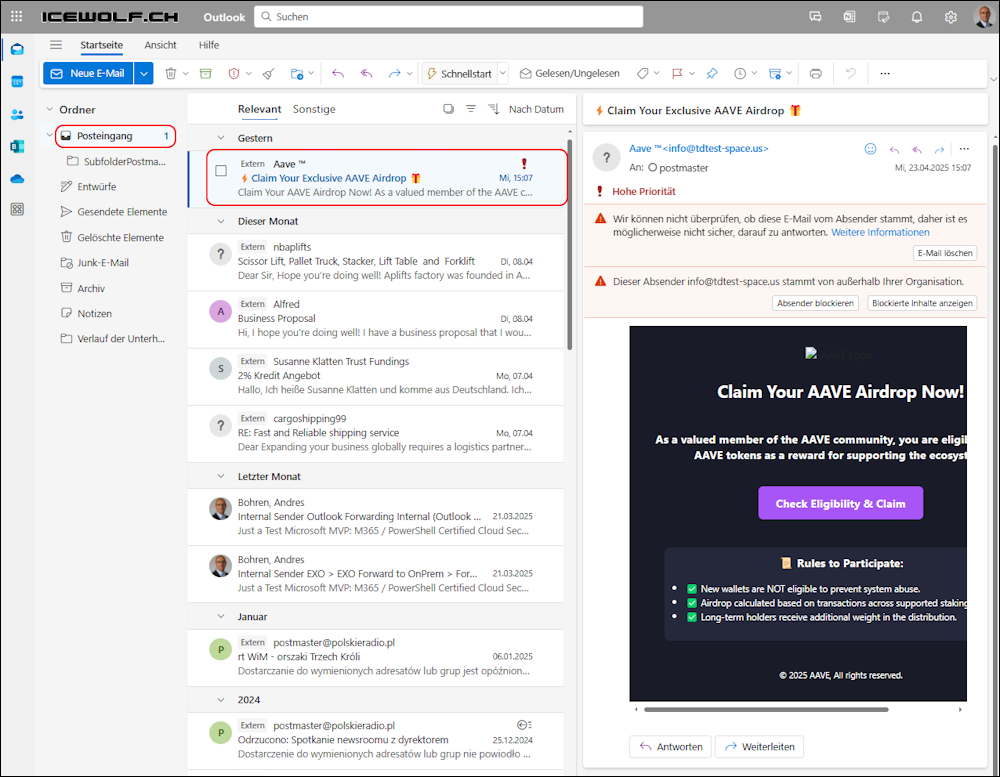Pin the message with pin icon

712,73
